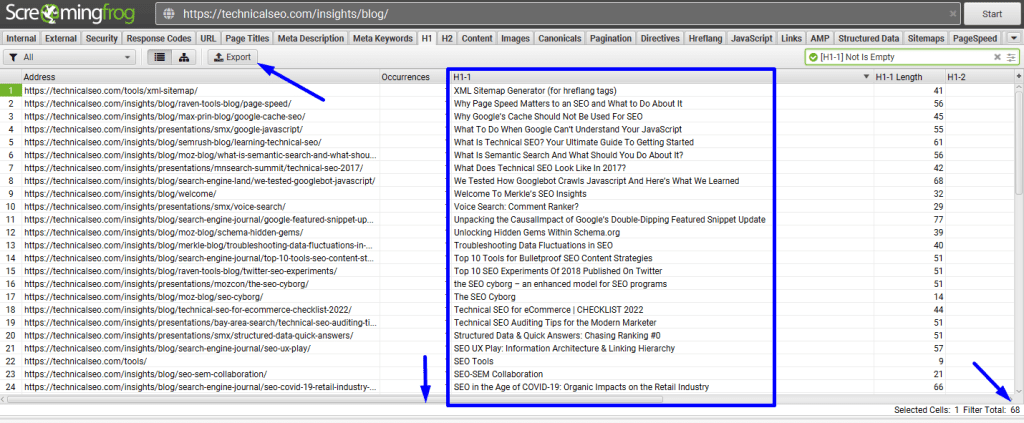Click the Export button
Screen dimensions: 1024x423
[x=232, y=57]
